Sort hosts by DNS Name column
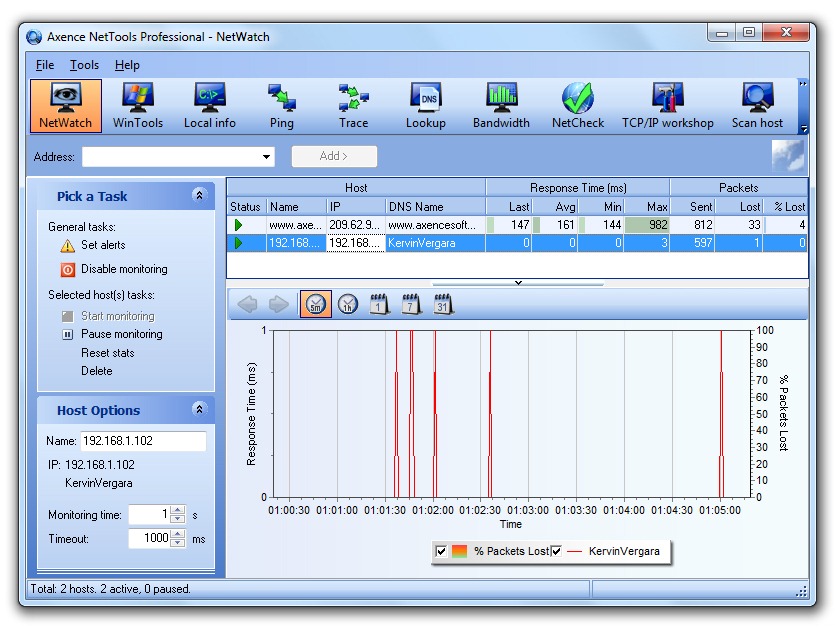Viewport: 837px width, 628px height. coord(435,207)
